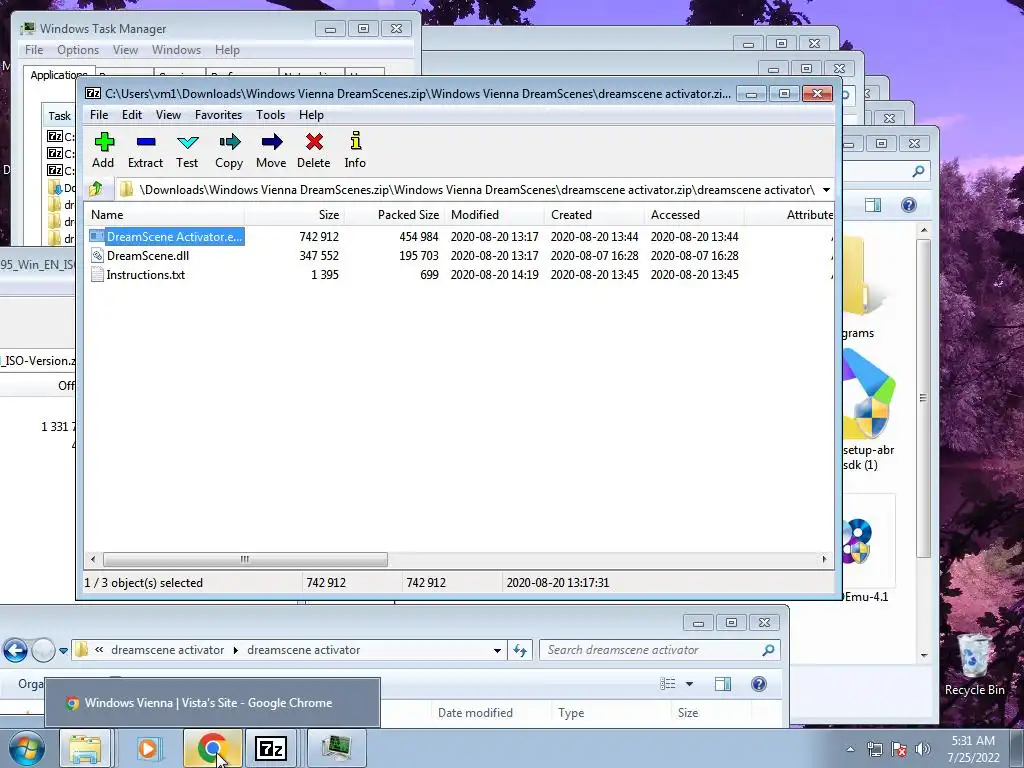
Task: Select the DreamScene.dll file name
Action: pos(148,255)
